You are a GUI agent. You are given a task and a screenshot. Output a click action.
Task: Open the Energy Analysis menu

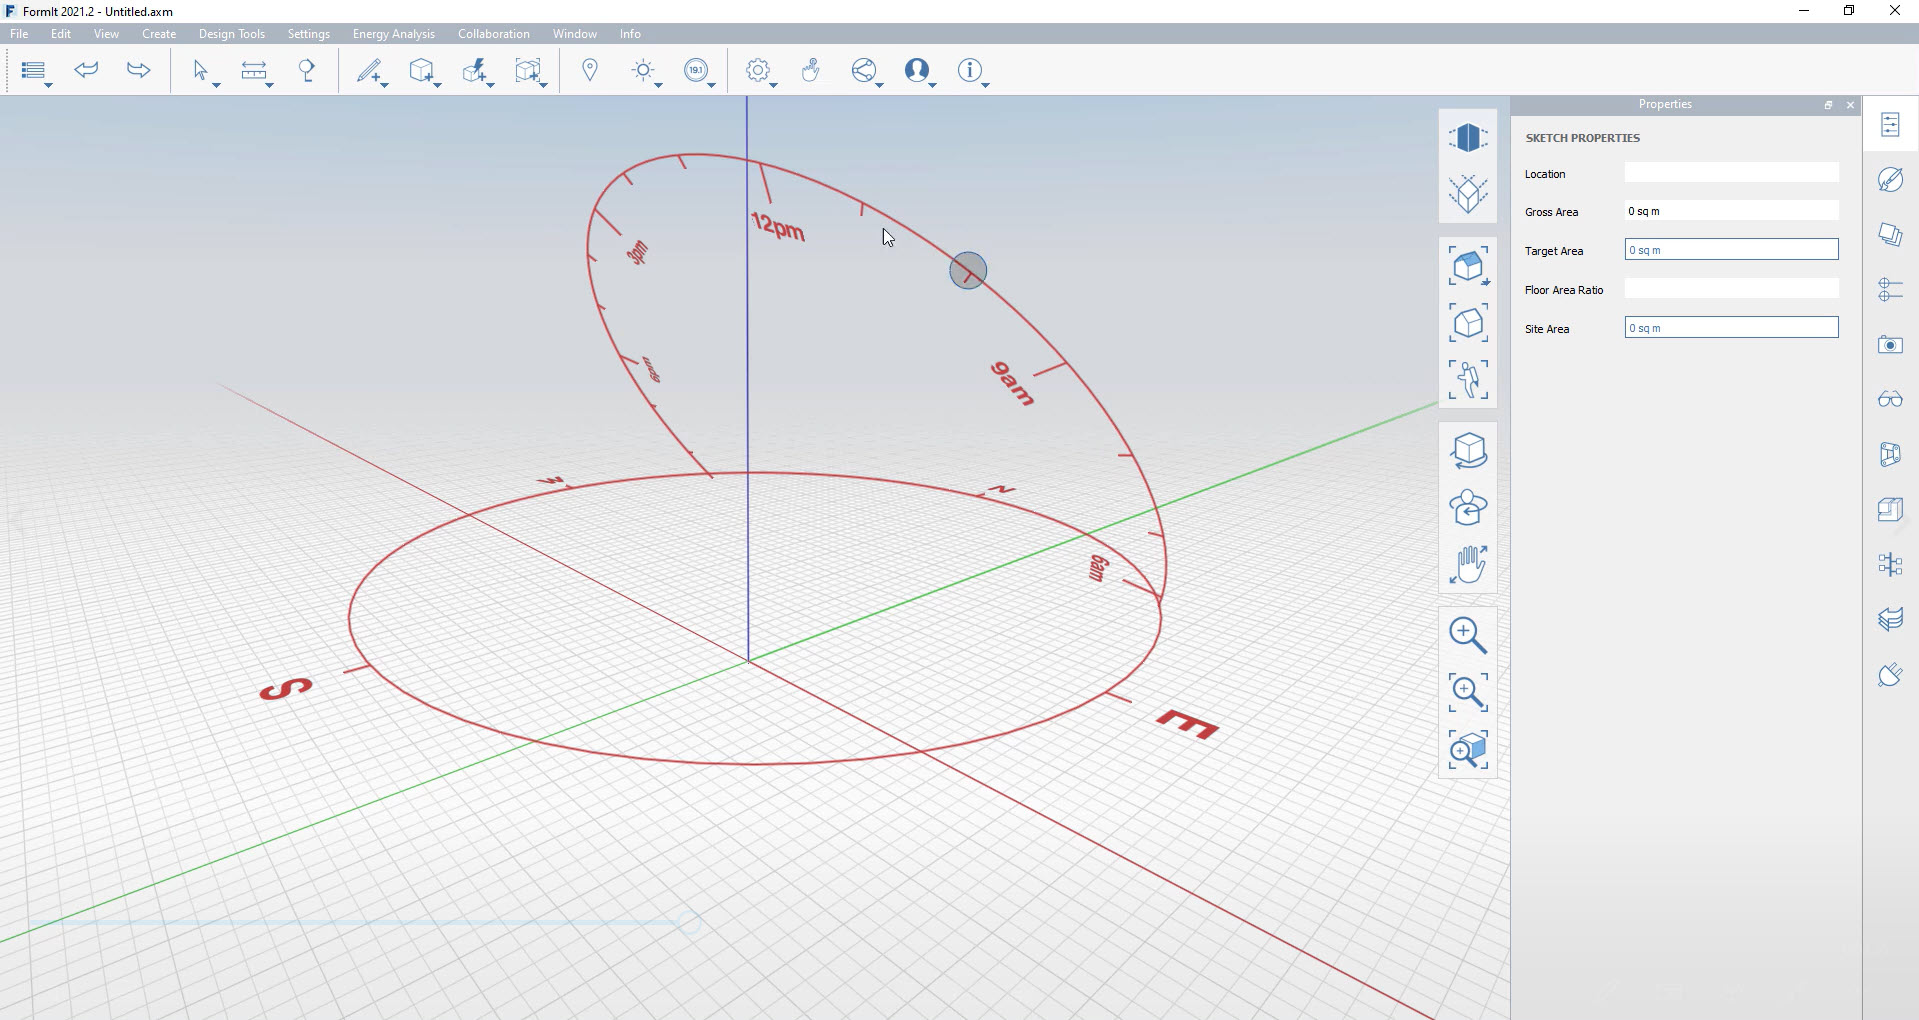393,34
